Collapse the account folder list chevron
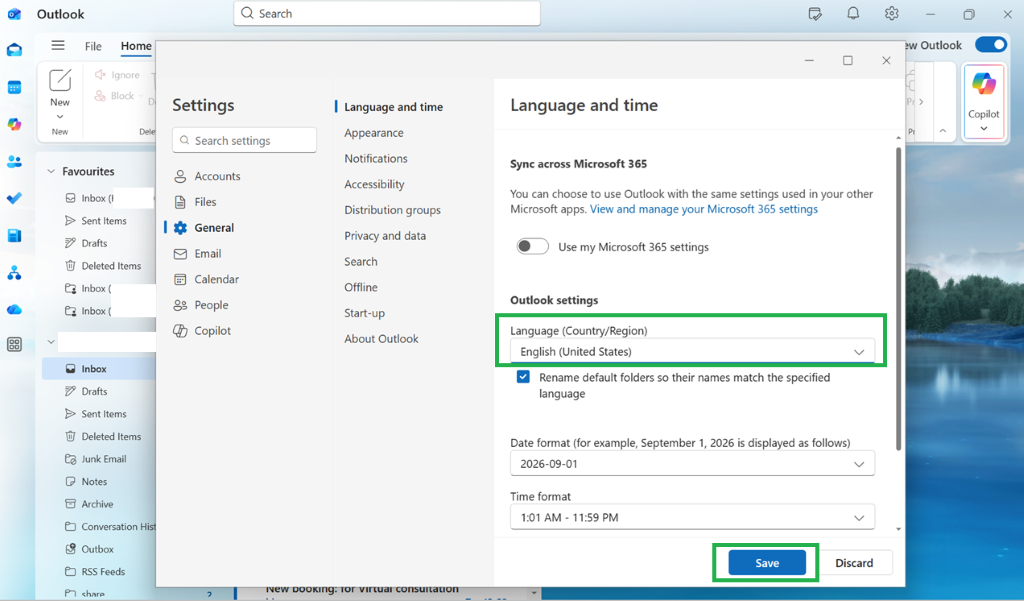 coord(51,342)
